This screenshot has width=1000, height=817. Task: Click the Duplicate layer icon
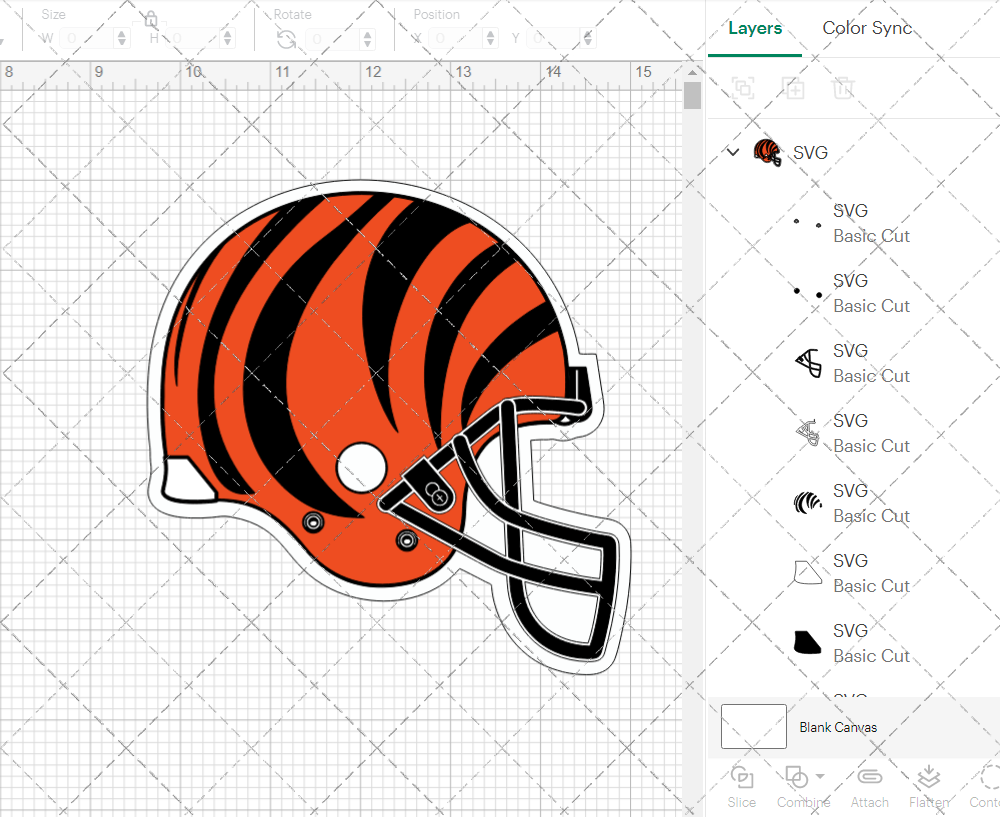pyautogui.click(x=793, y=88)
